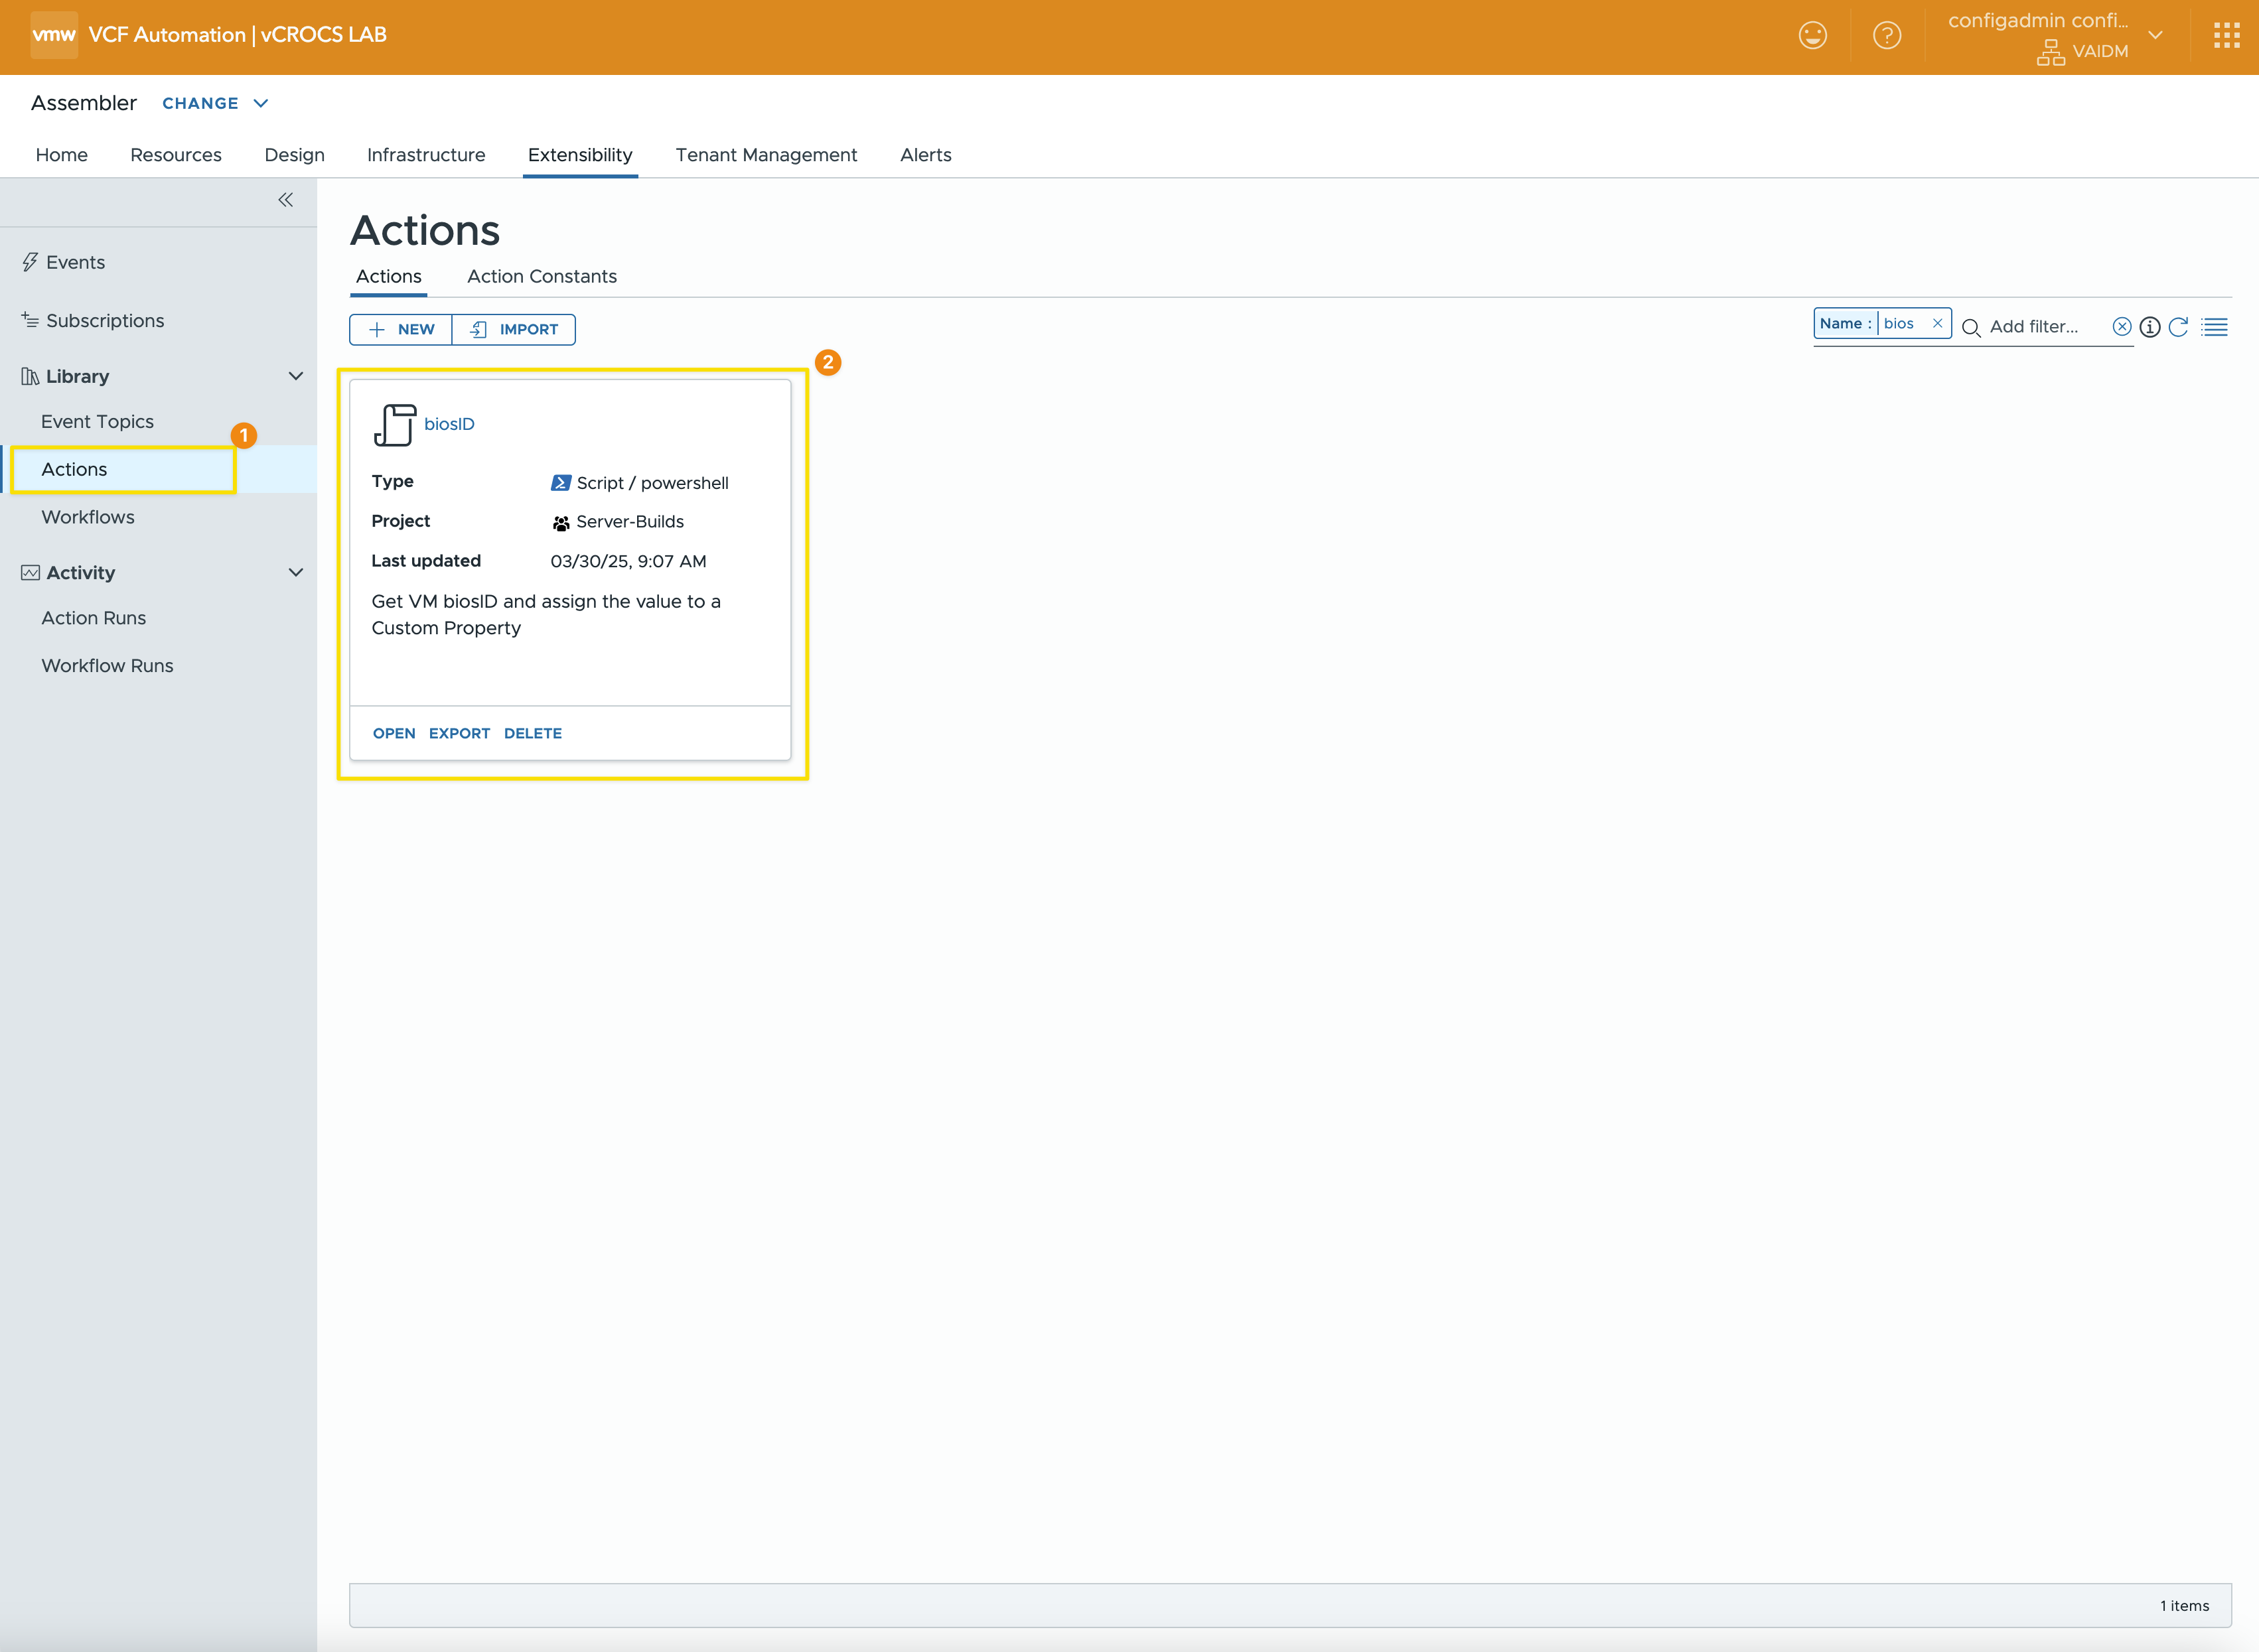Image resolution: width=2259 pixels, height=1652 pixels.
Task: Clear all filters with circled X icon
Action: click(x=2121, y=327)
